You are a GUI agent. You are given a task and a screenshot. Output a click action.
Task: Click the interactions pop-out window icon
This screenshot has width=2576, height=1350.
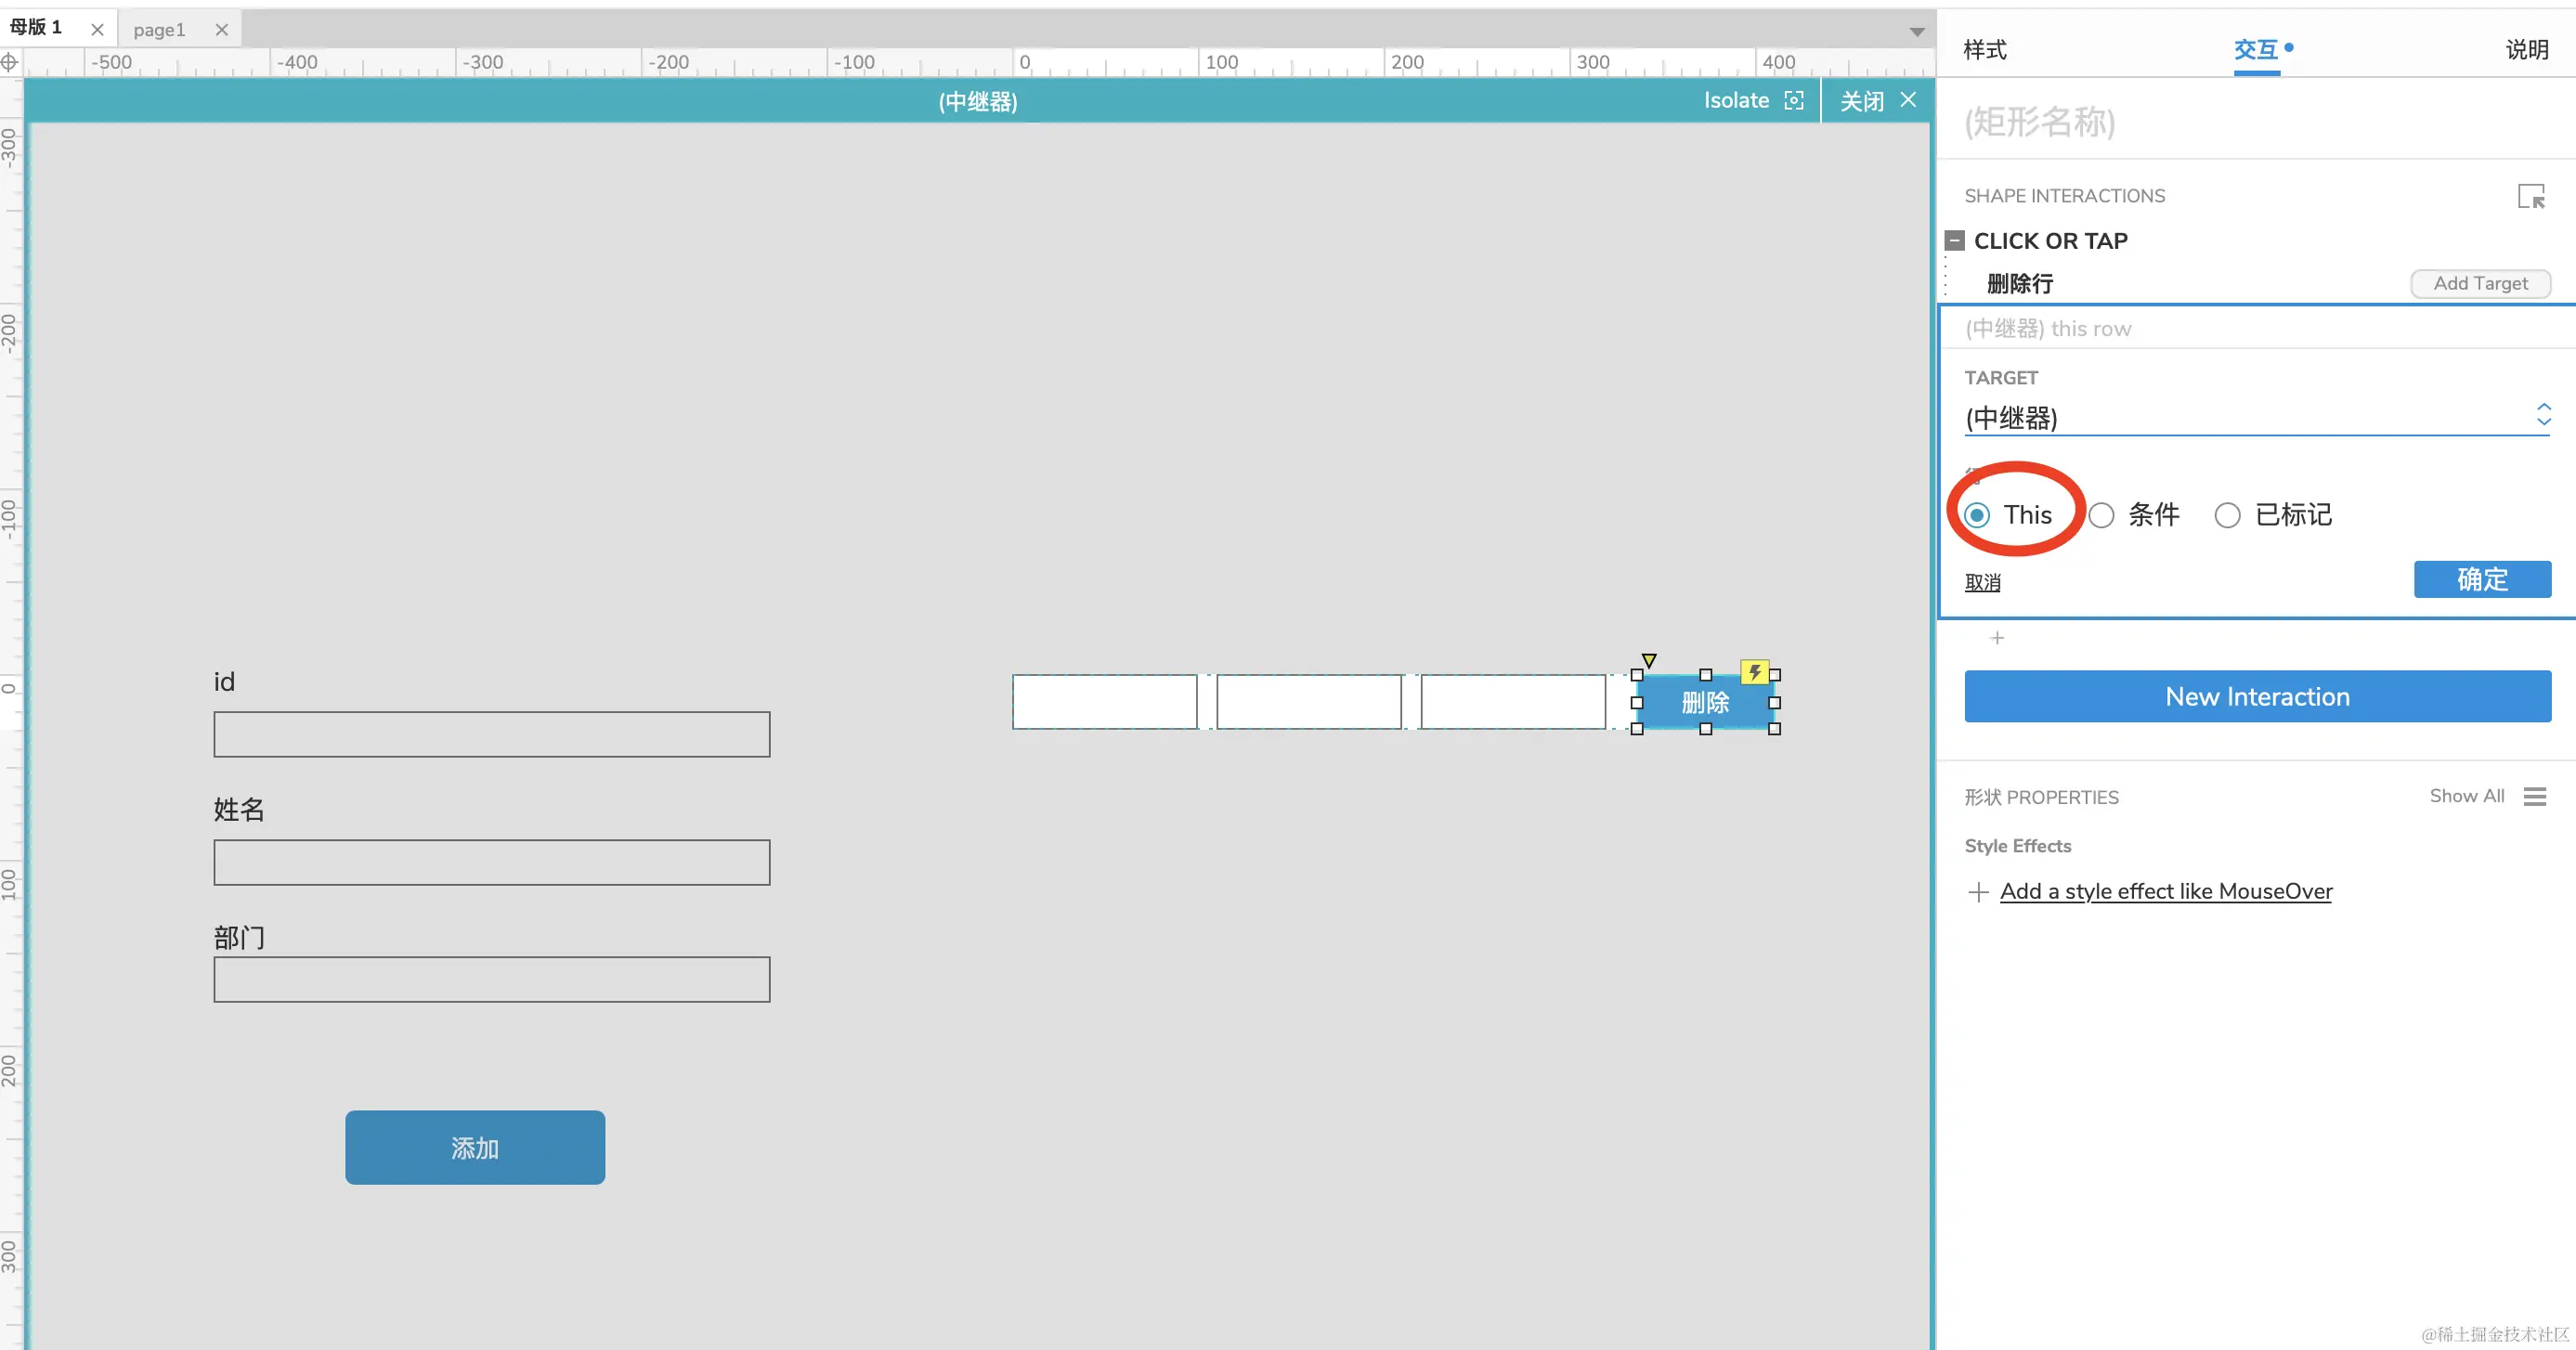tap(2531, 196)
